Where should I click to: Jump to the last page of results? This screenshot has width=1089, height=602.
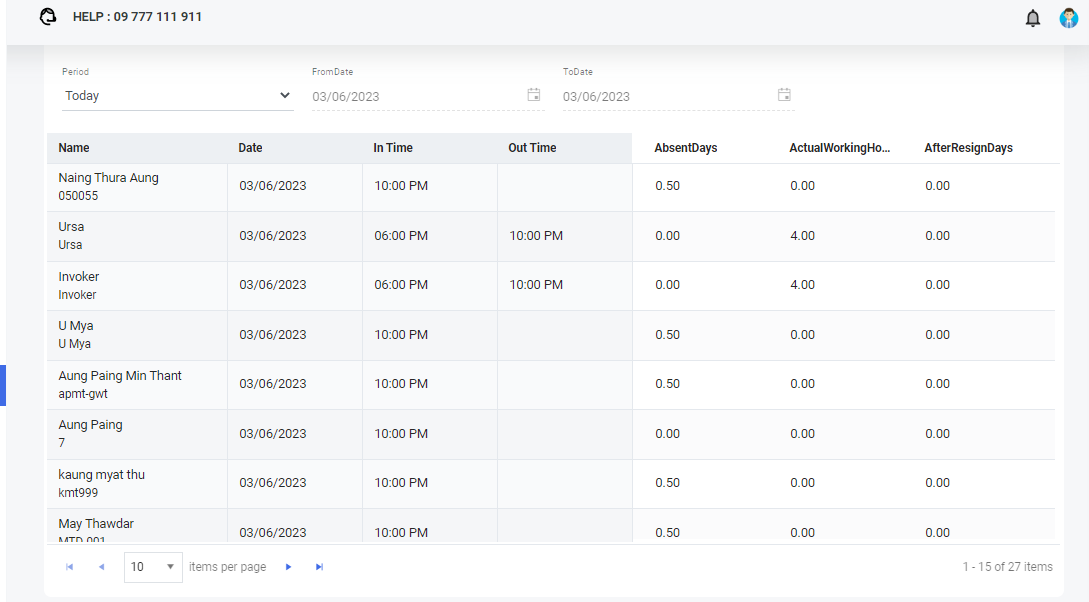(x=319, y=567)
